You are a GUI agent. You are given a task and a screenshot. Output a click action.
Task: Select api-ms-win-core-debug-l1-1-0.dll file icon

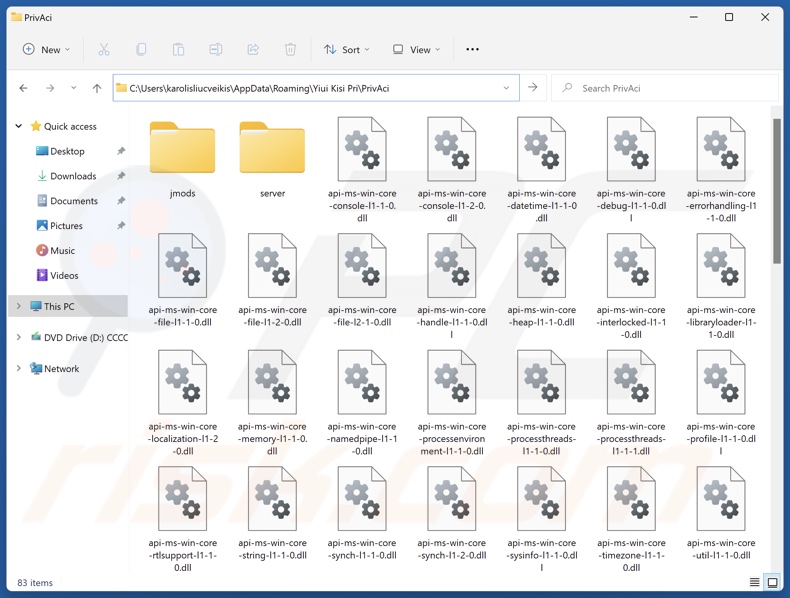(x=631, y=149)
